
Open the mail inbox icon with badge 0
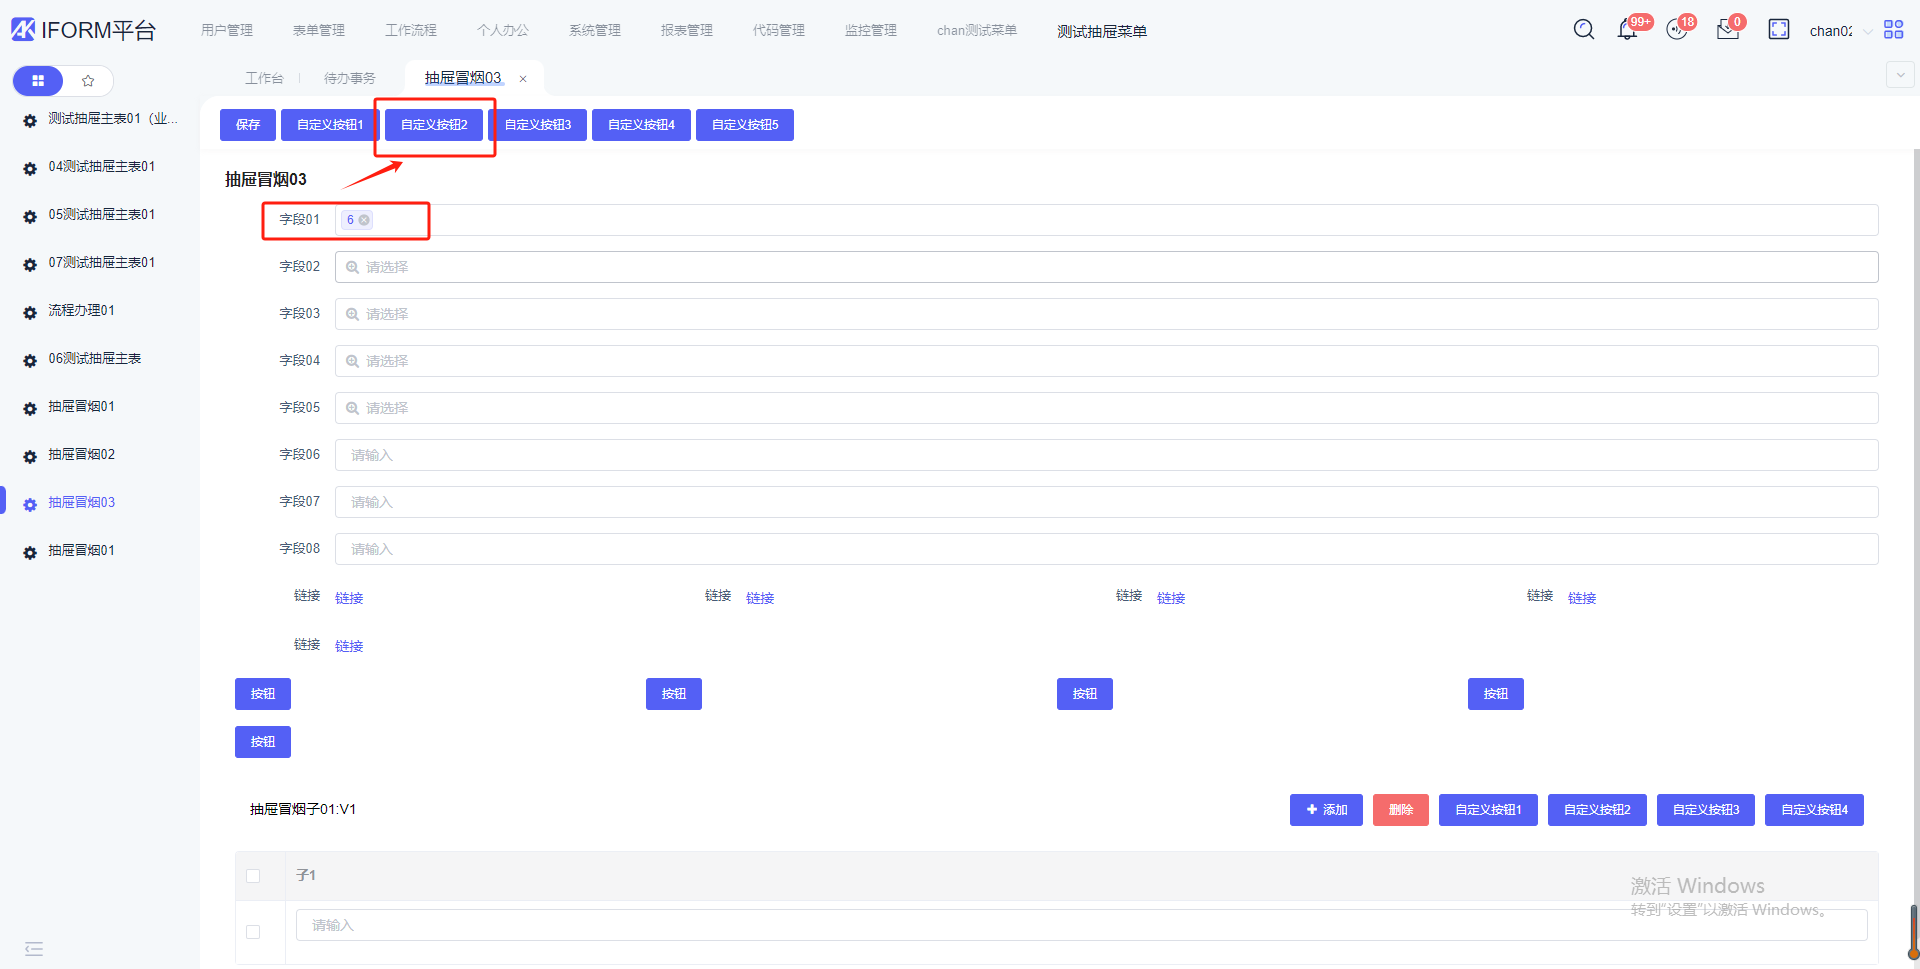1727,30
